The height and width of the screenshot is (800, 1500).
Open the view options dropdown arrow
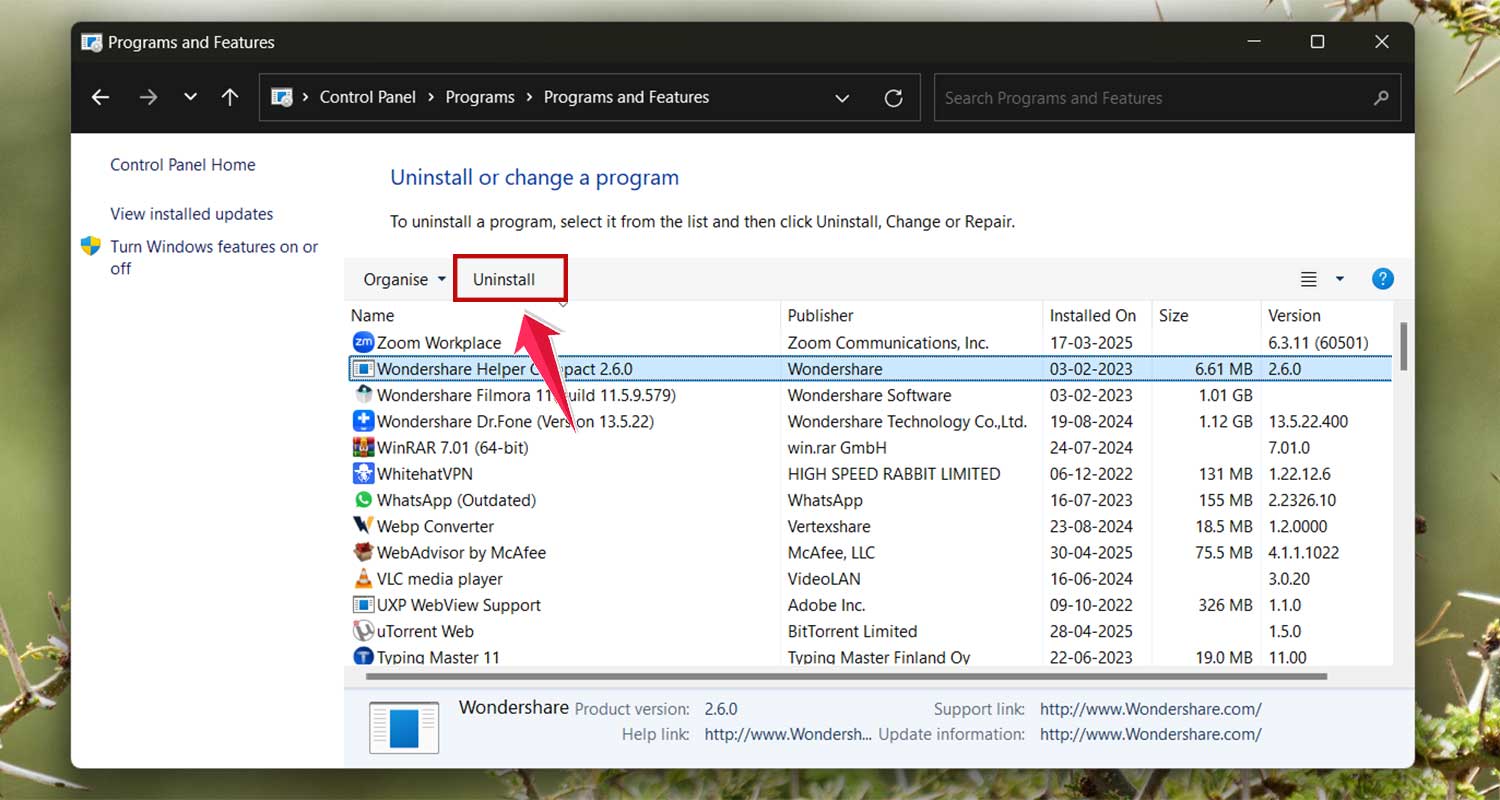pyautogui.click(x=1339, y=279)
